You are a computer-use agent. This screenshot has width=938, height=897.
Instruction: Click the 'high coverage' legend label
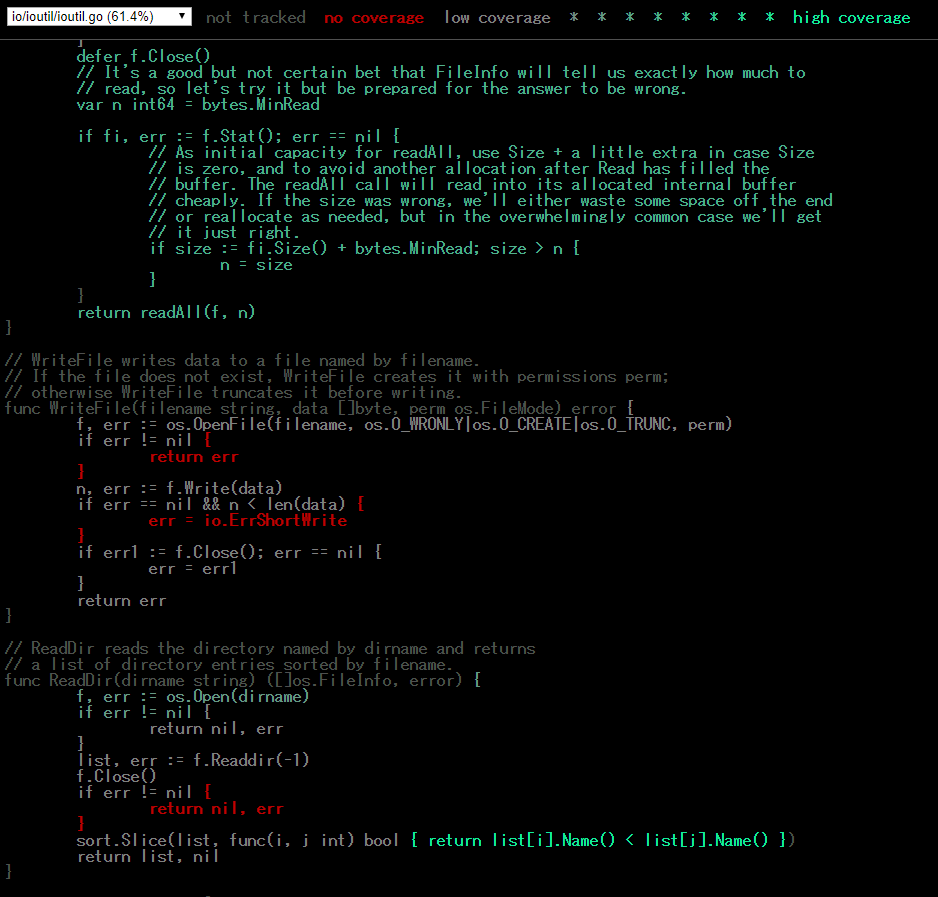[851, 18]
